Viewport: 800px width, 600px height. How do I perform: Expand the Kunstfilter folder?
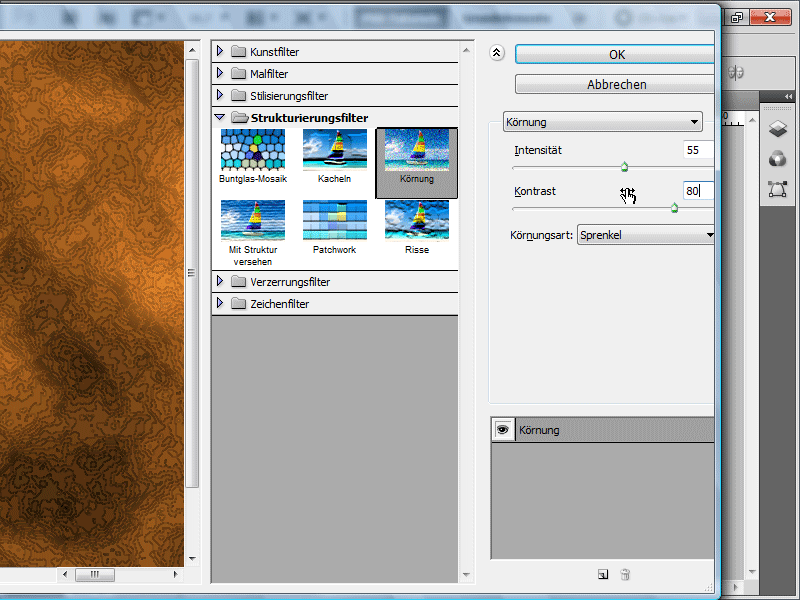(220, 51)
